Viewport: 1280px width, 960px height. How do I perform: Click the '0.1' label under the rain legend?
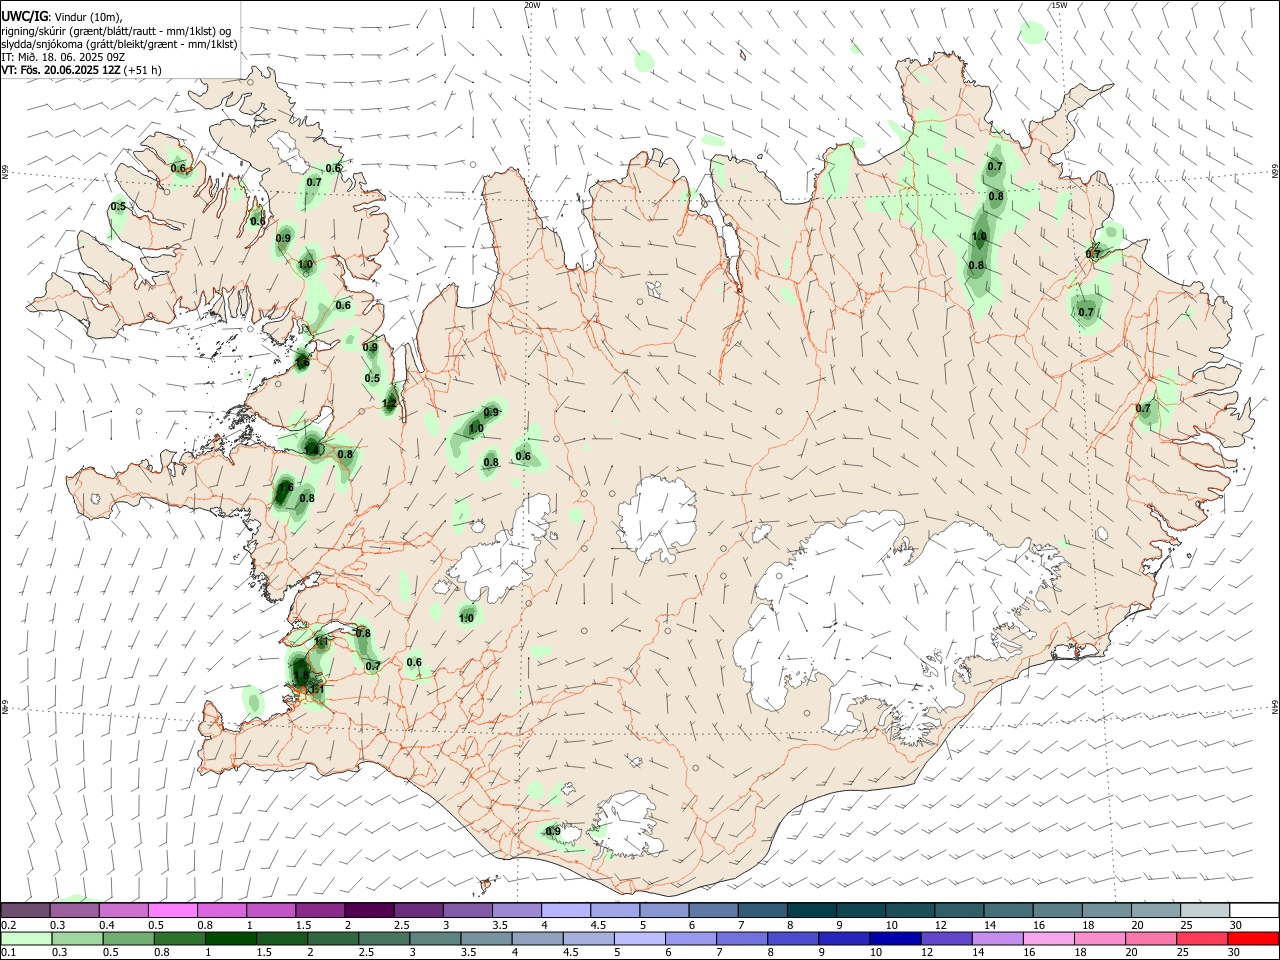coord(8,952)
